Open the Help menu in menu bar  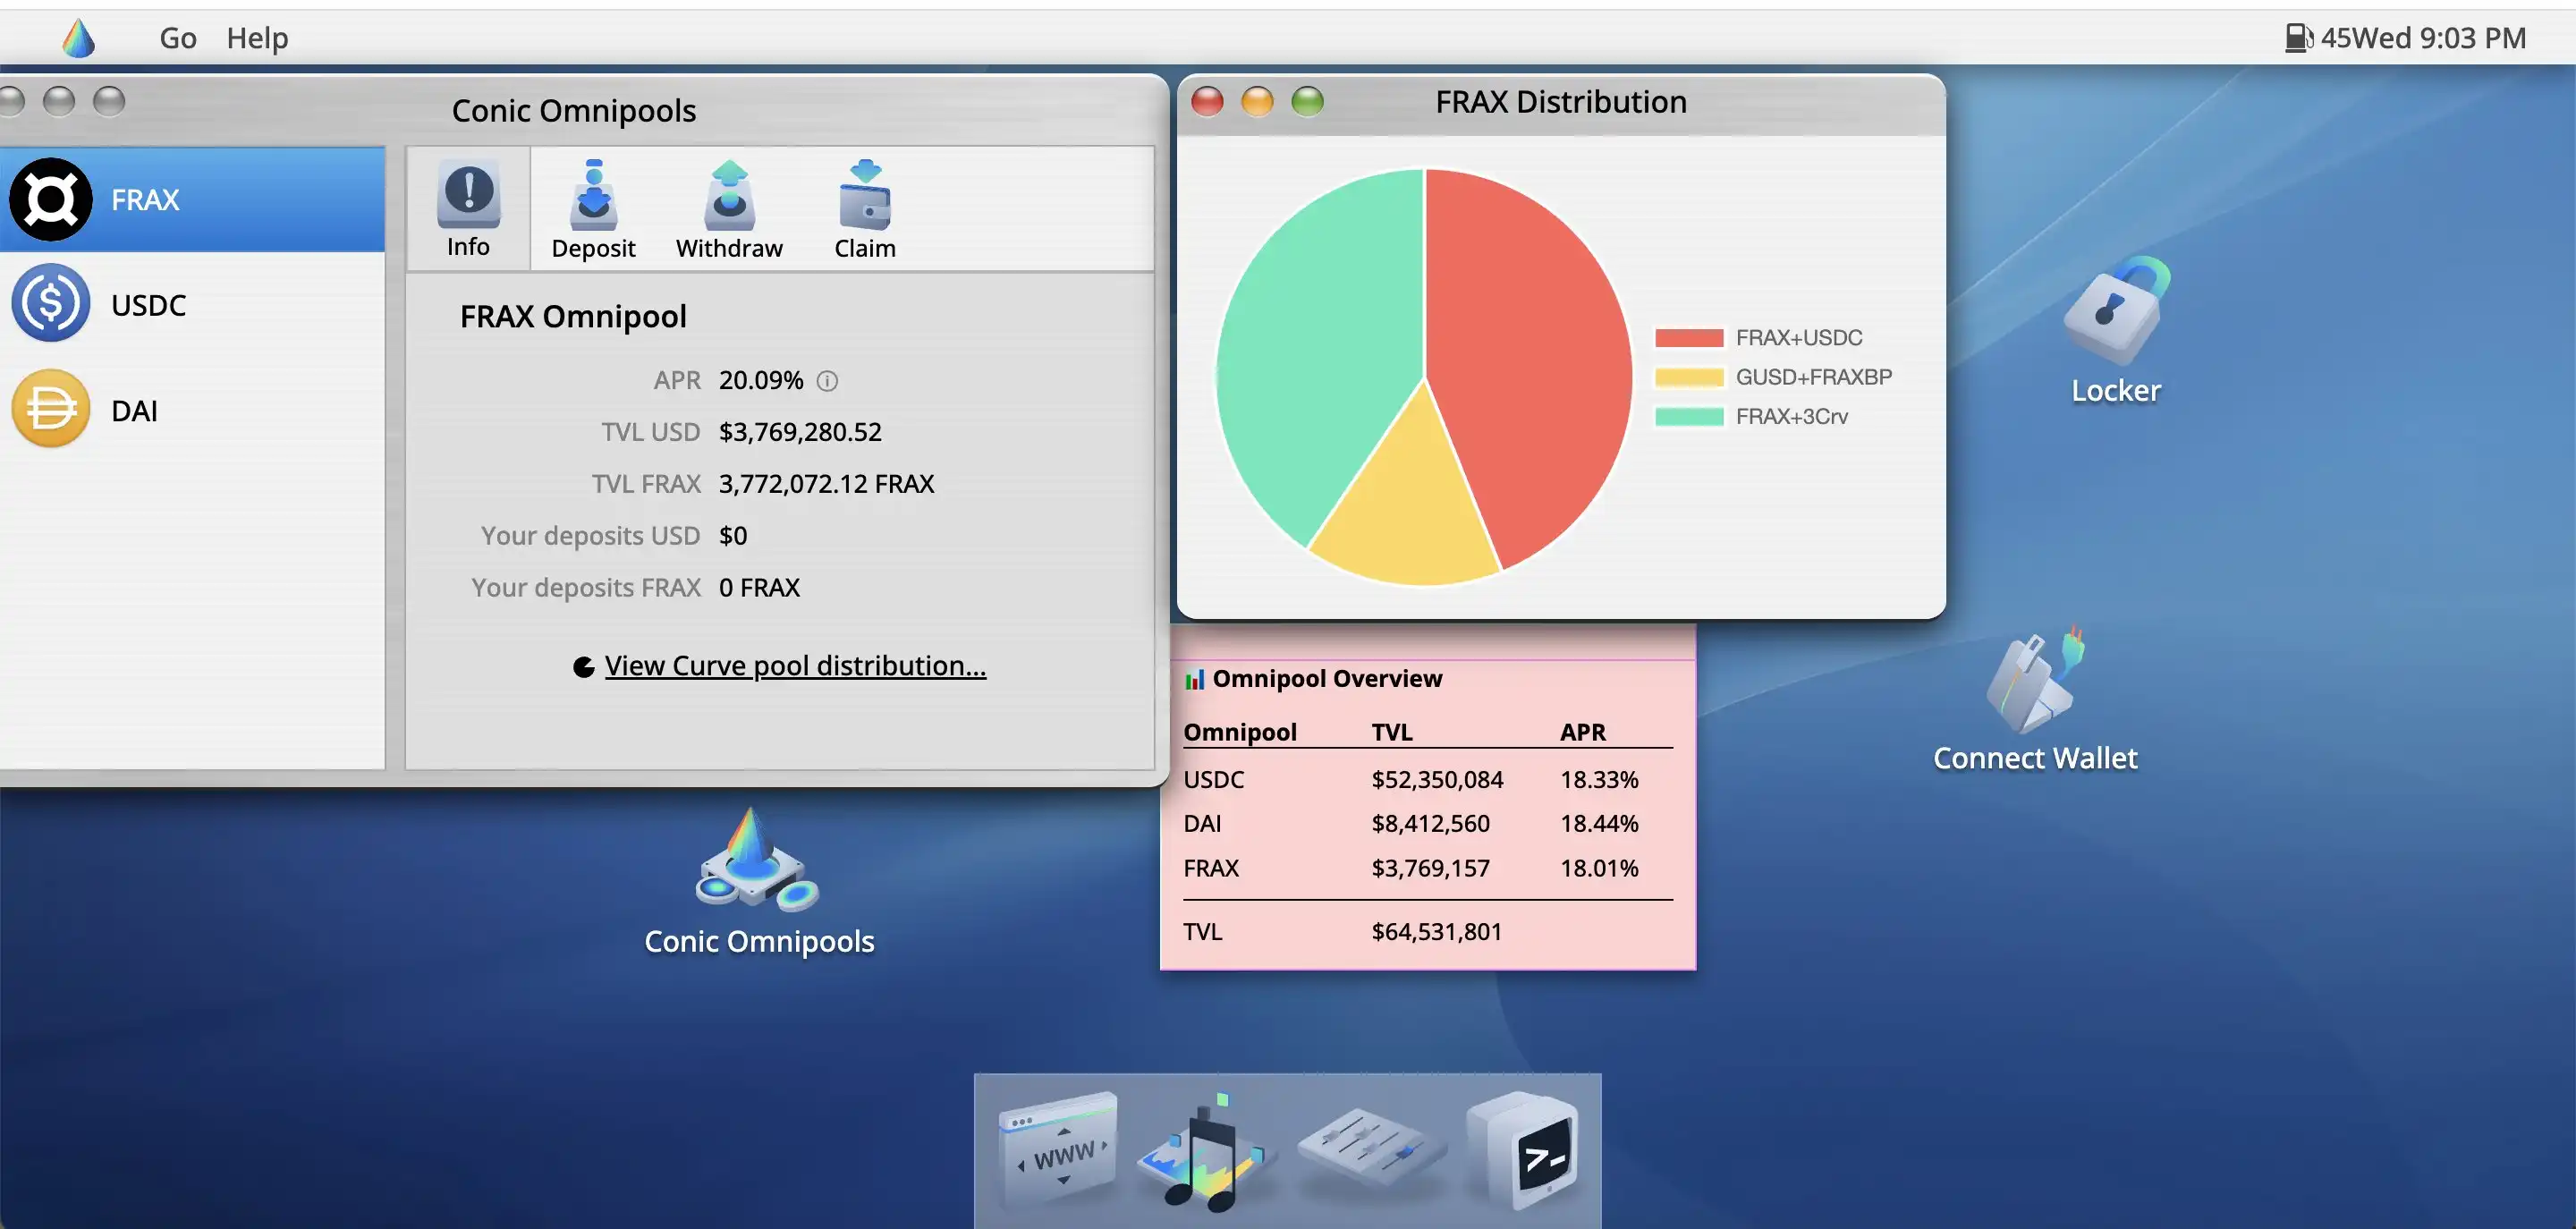pyautogui.click(x=257, y=36)
